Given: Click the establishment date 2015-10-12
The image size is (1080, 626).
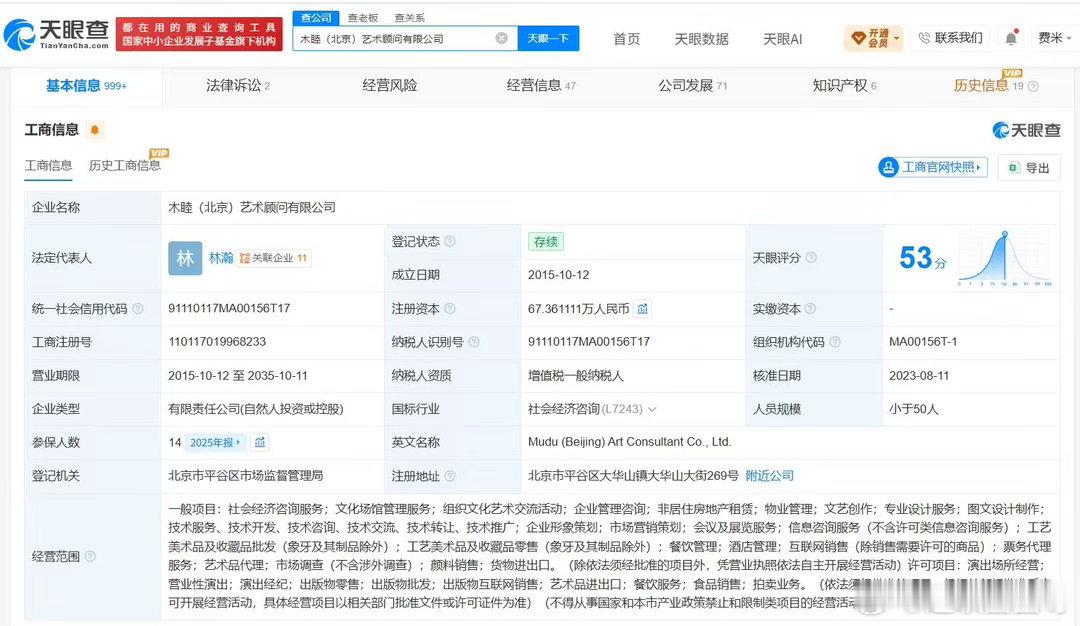Looking at the screenshot, I should click(559, 275).
